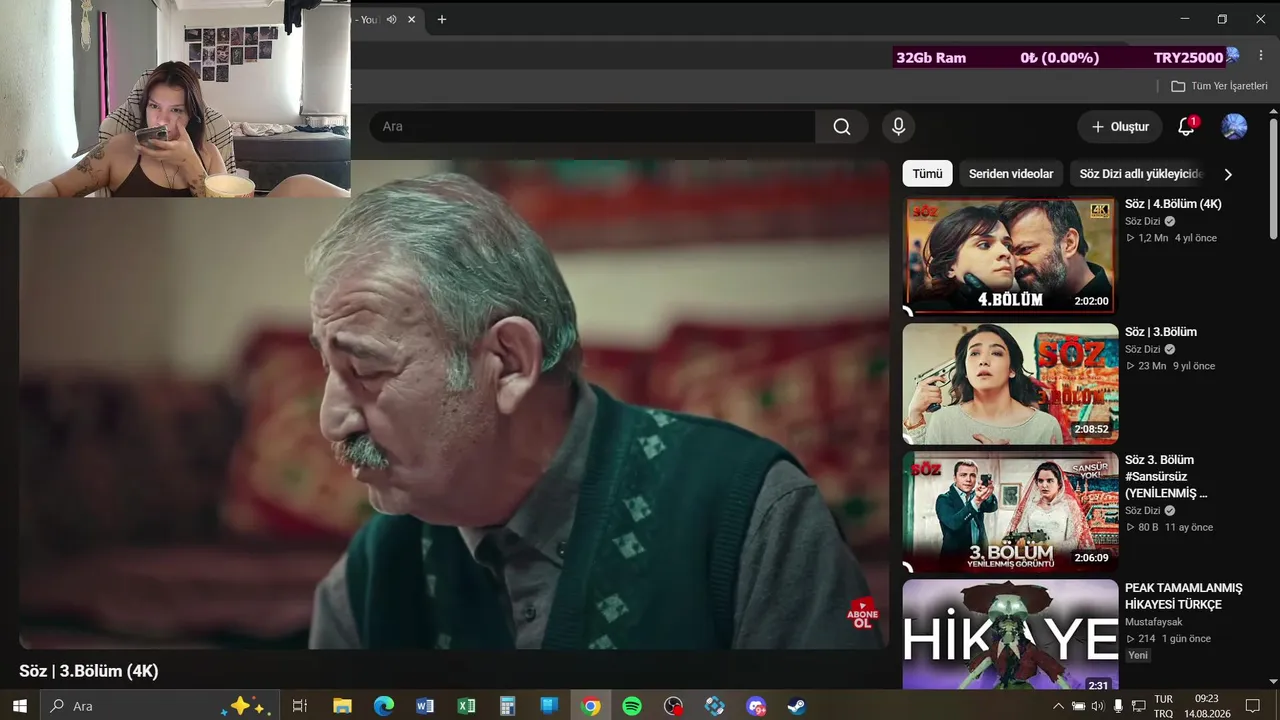Image resolution: width=1280 pixels, height=720 pixels.
Task: Click the microphone tray icon
Action: coord(1118,706)
